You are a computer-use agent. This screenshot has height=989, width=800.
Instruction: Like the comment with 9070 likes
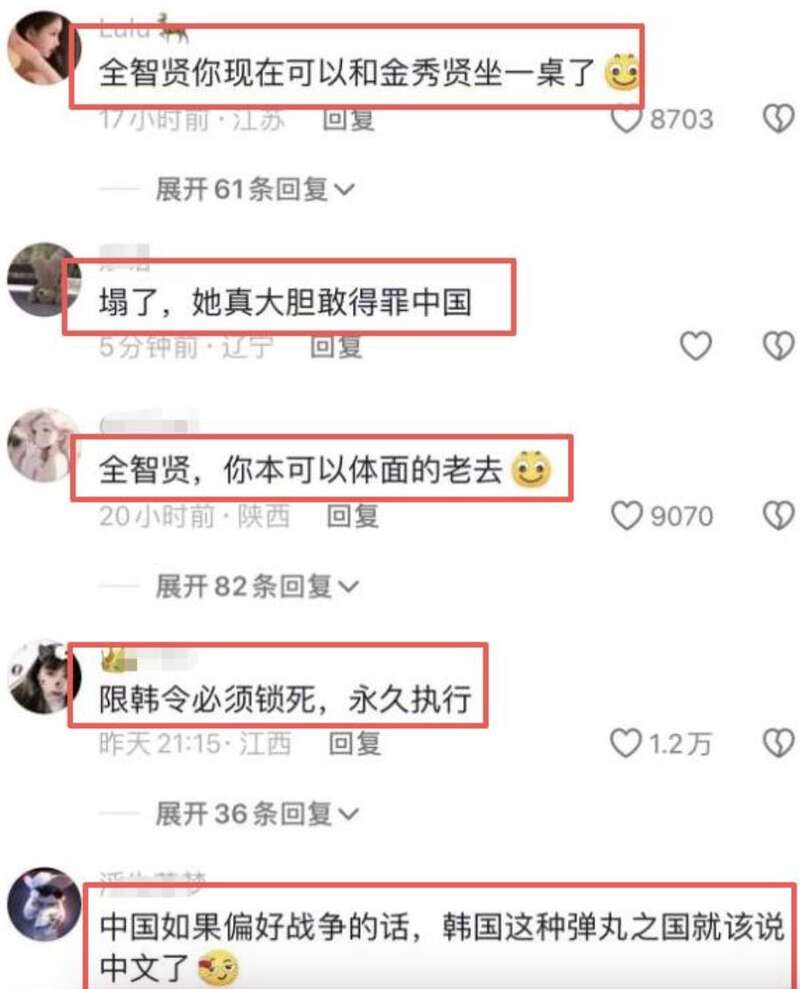pyautogui.click(x=626, y=516)
